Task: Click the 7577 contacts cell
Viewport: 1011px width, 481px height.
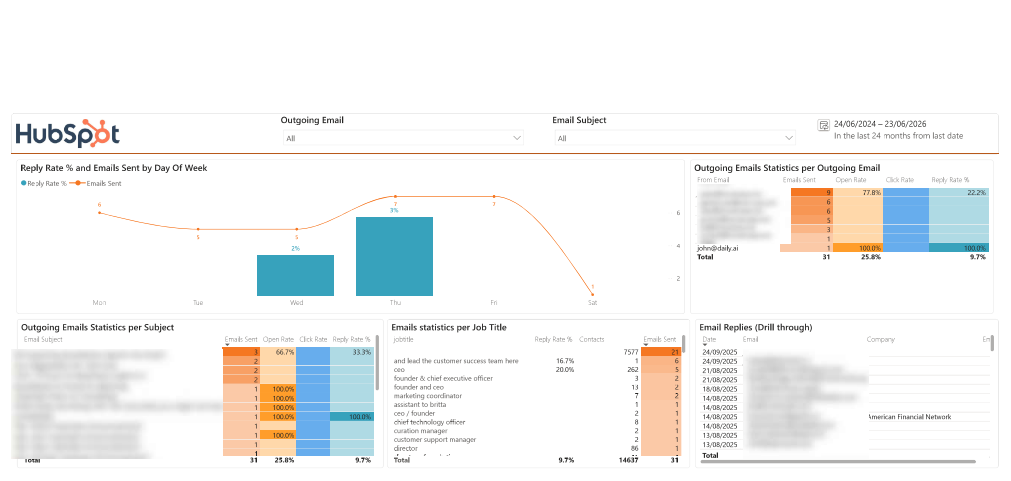Action: [631, 352]
